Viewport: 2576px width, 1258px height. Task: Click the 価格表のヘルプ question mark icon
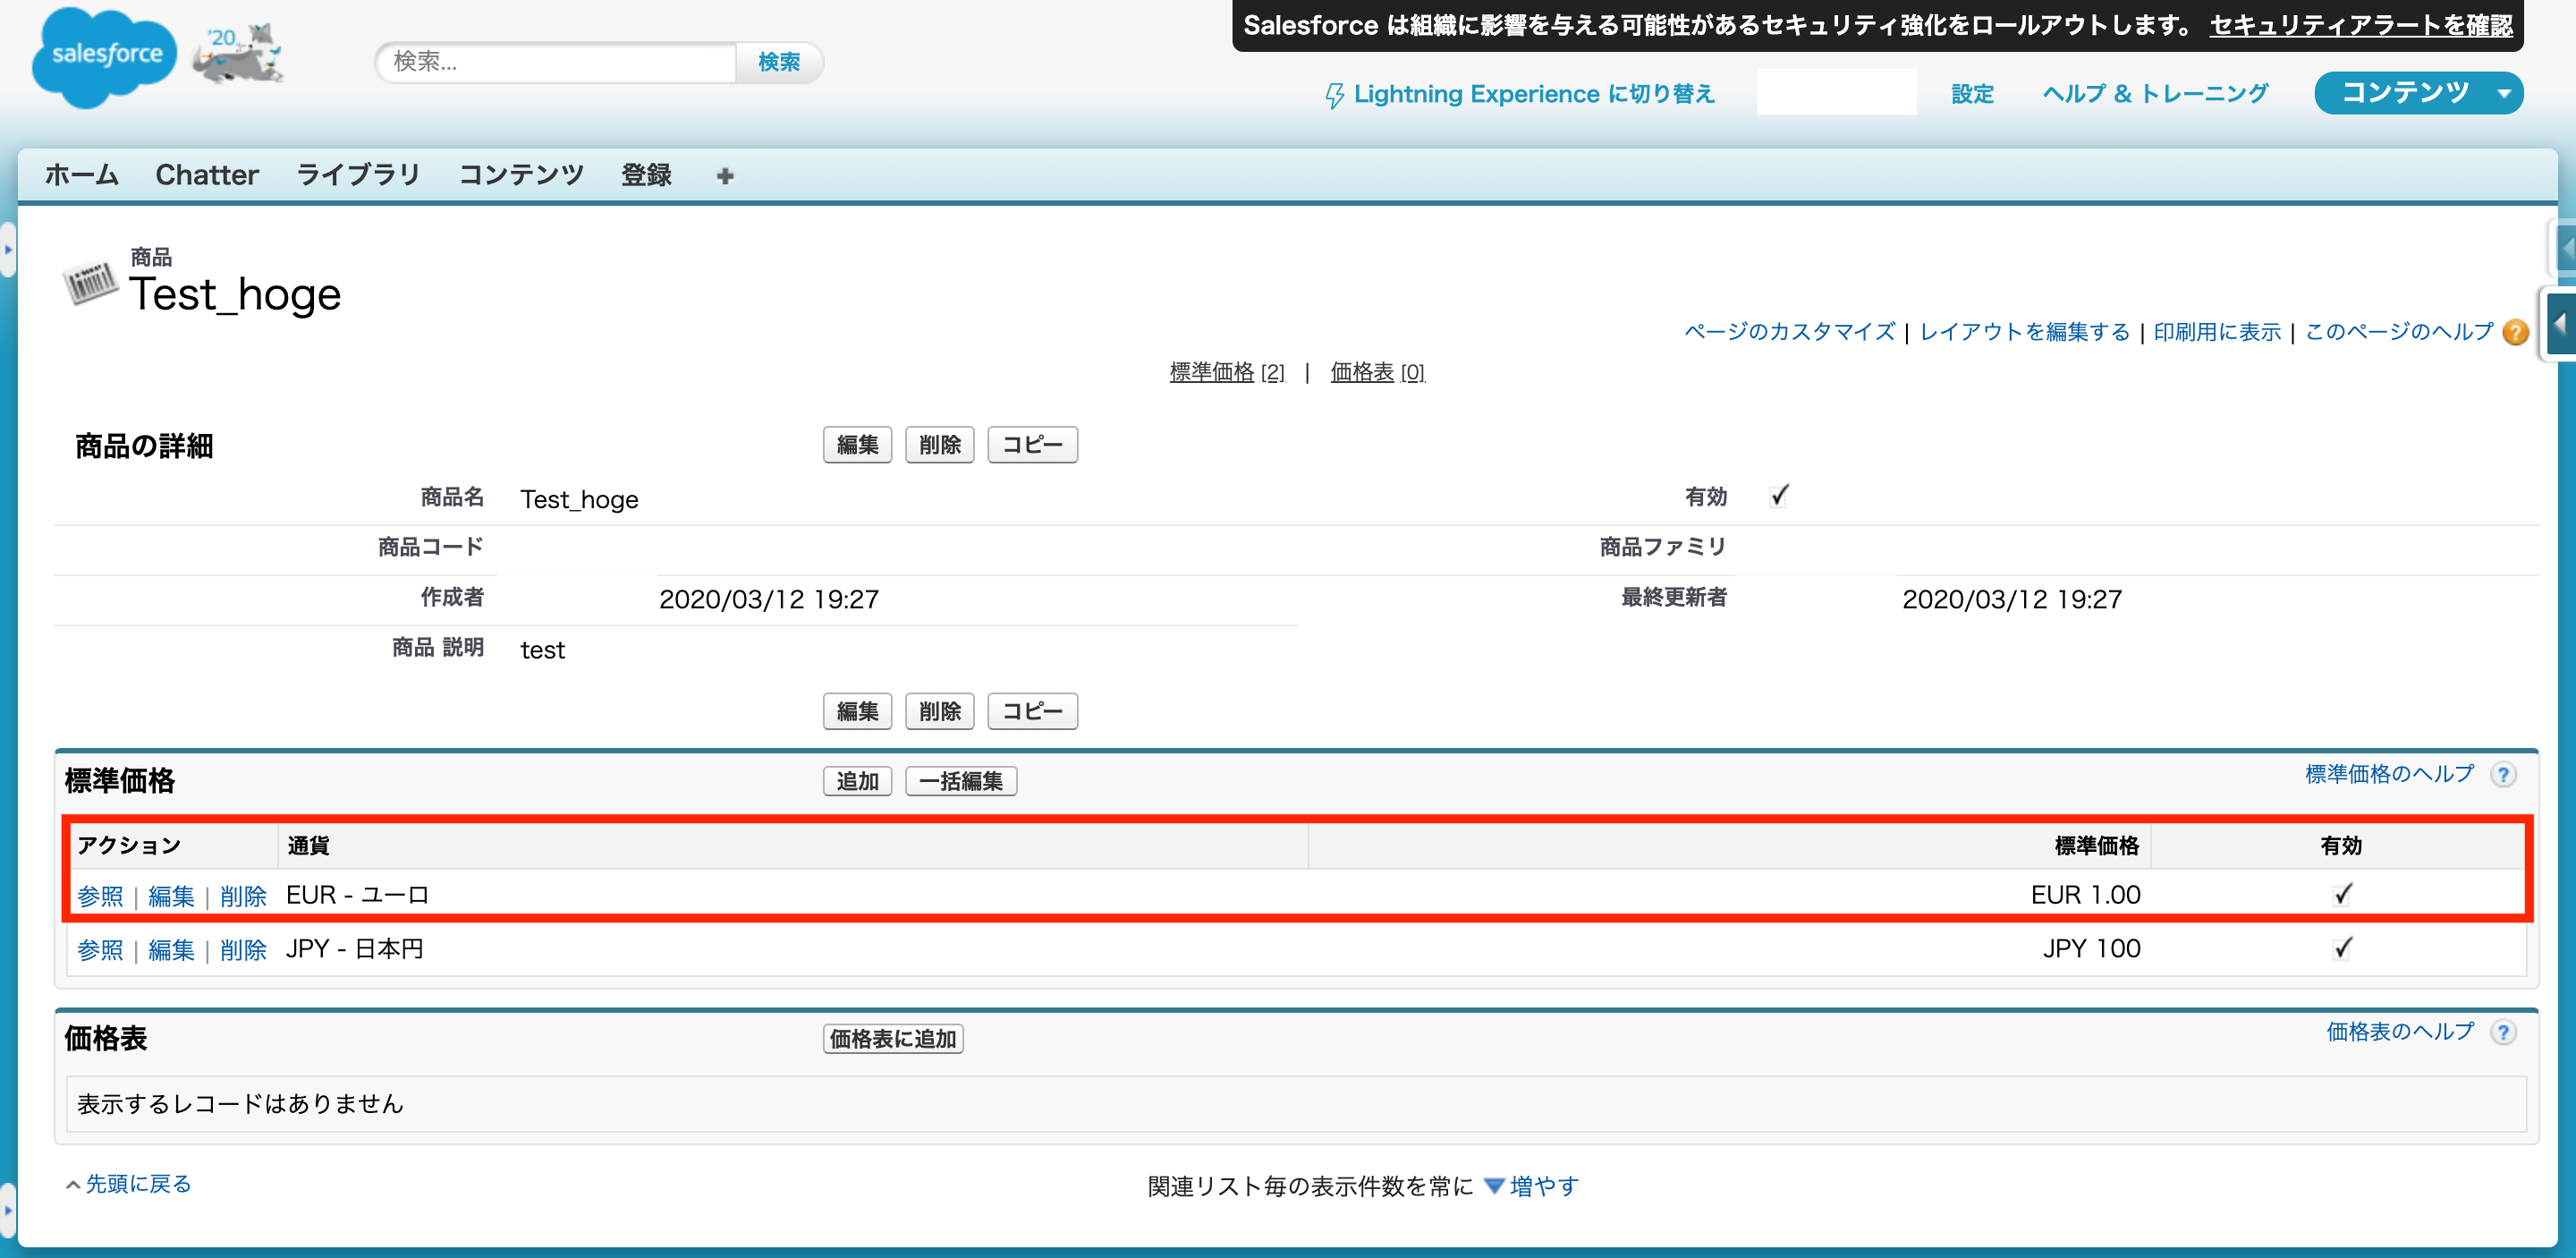2503,1033
